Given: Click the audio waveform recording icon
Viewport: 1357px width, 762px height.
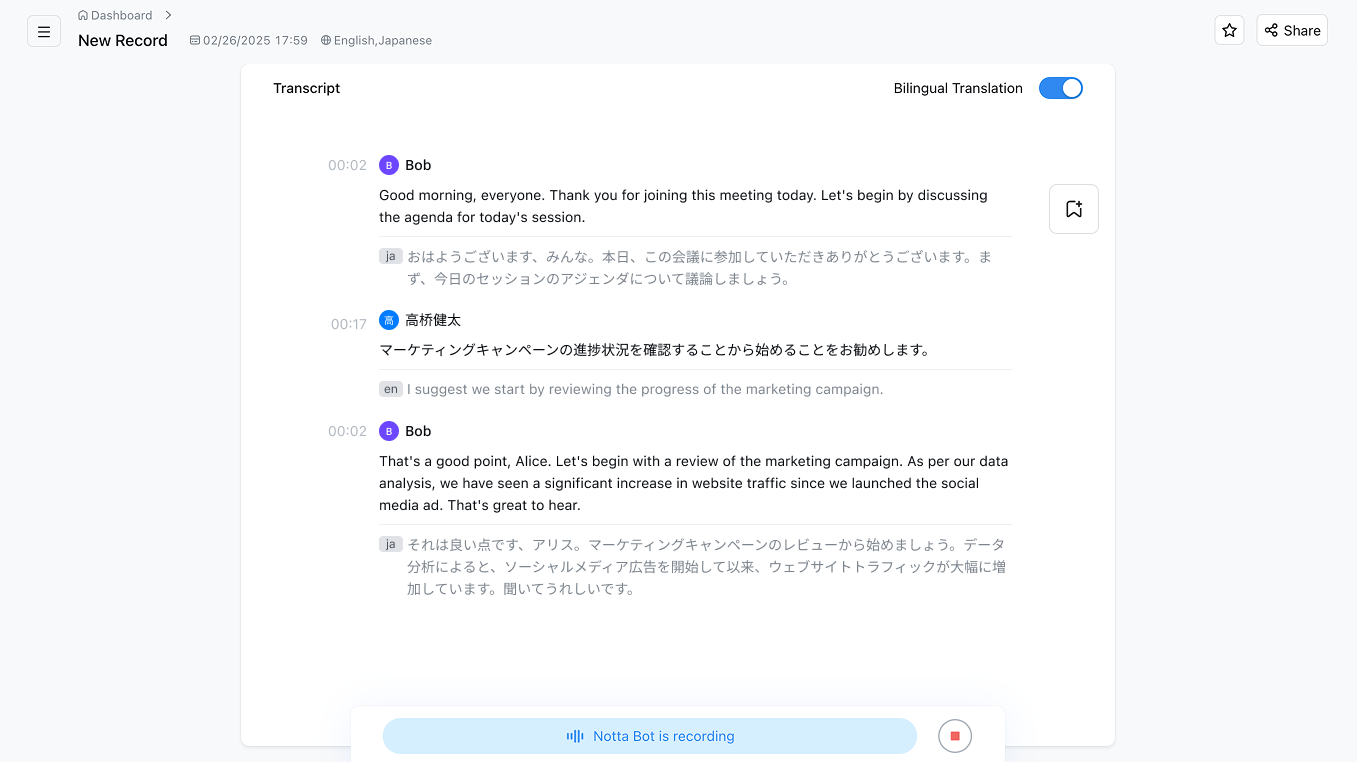Looking at the screenshot, I should click(x=575, y=736).
